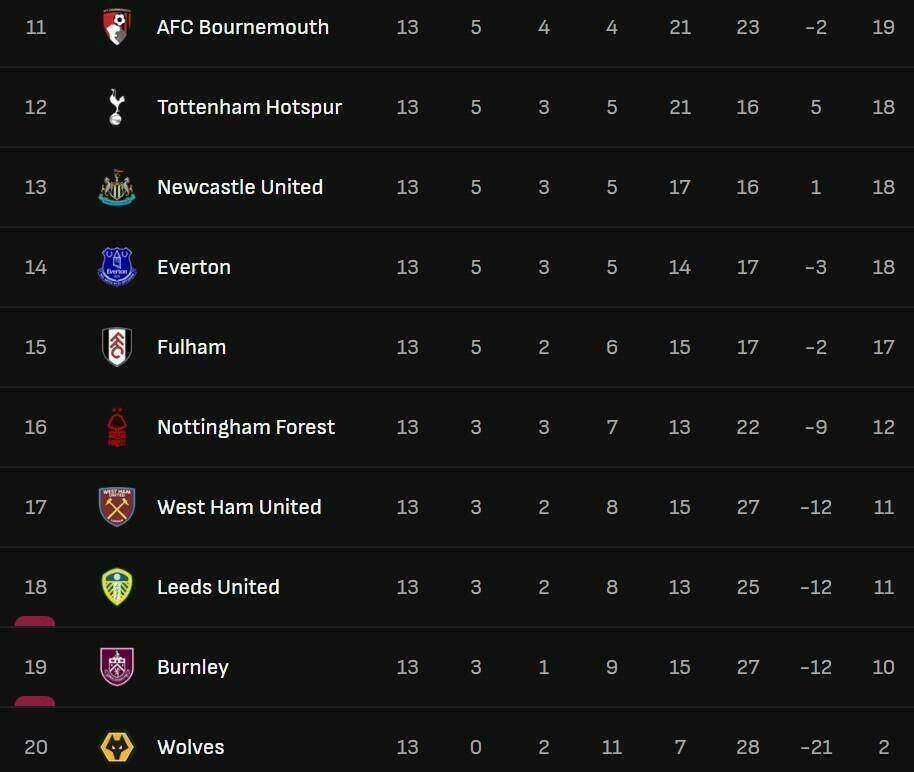Click the Tottenham Hotspur cockerel crest
The height and width of the screenshot is (772, 914).
117,107
